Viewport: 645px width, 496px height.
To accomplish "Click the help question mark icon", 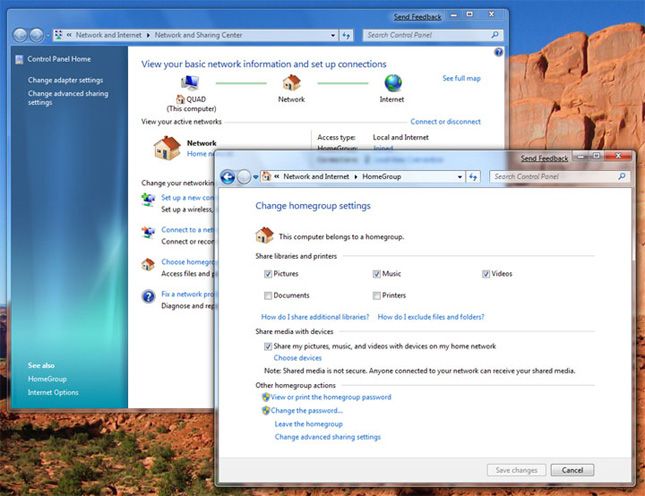I will [x=499, y=52].
